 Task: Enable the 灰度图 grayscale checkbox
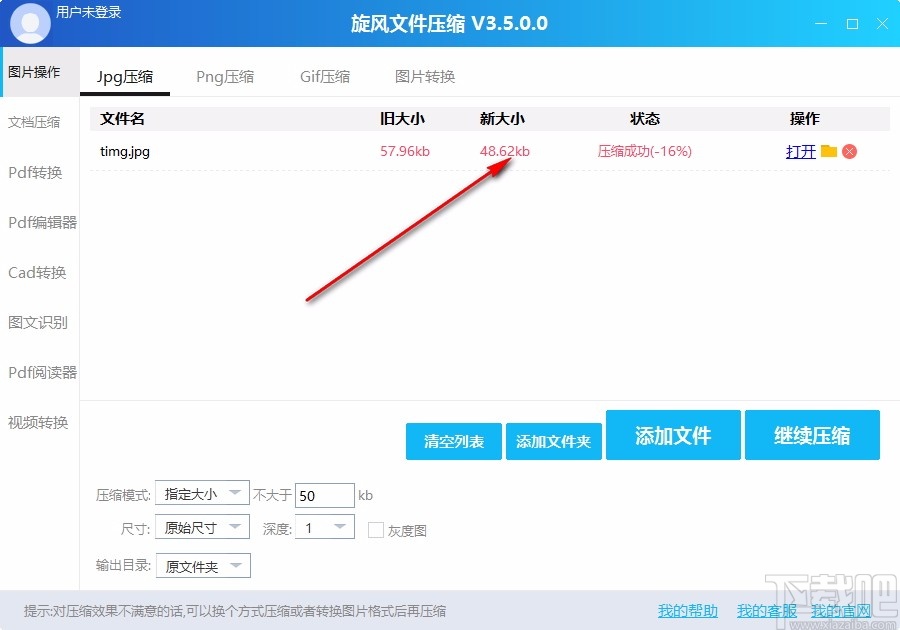(375, 530)
